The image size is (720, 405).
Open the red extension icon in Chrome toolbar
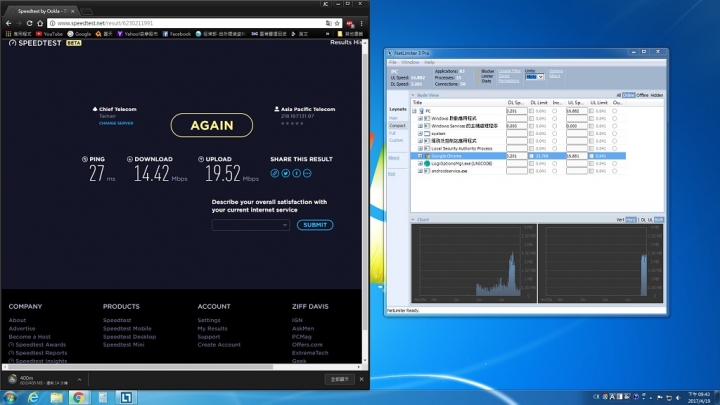click(350, 23)
